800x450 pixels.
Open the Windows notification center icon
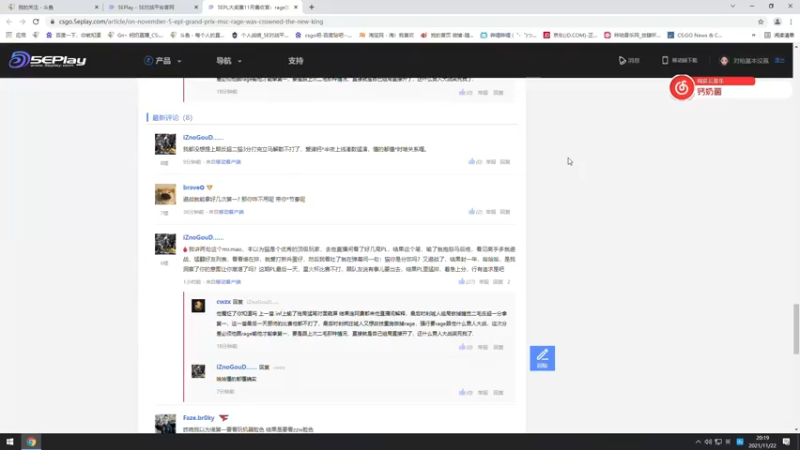click(x=786, y=442)
